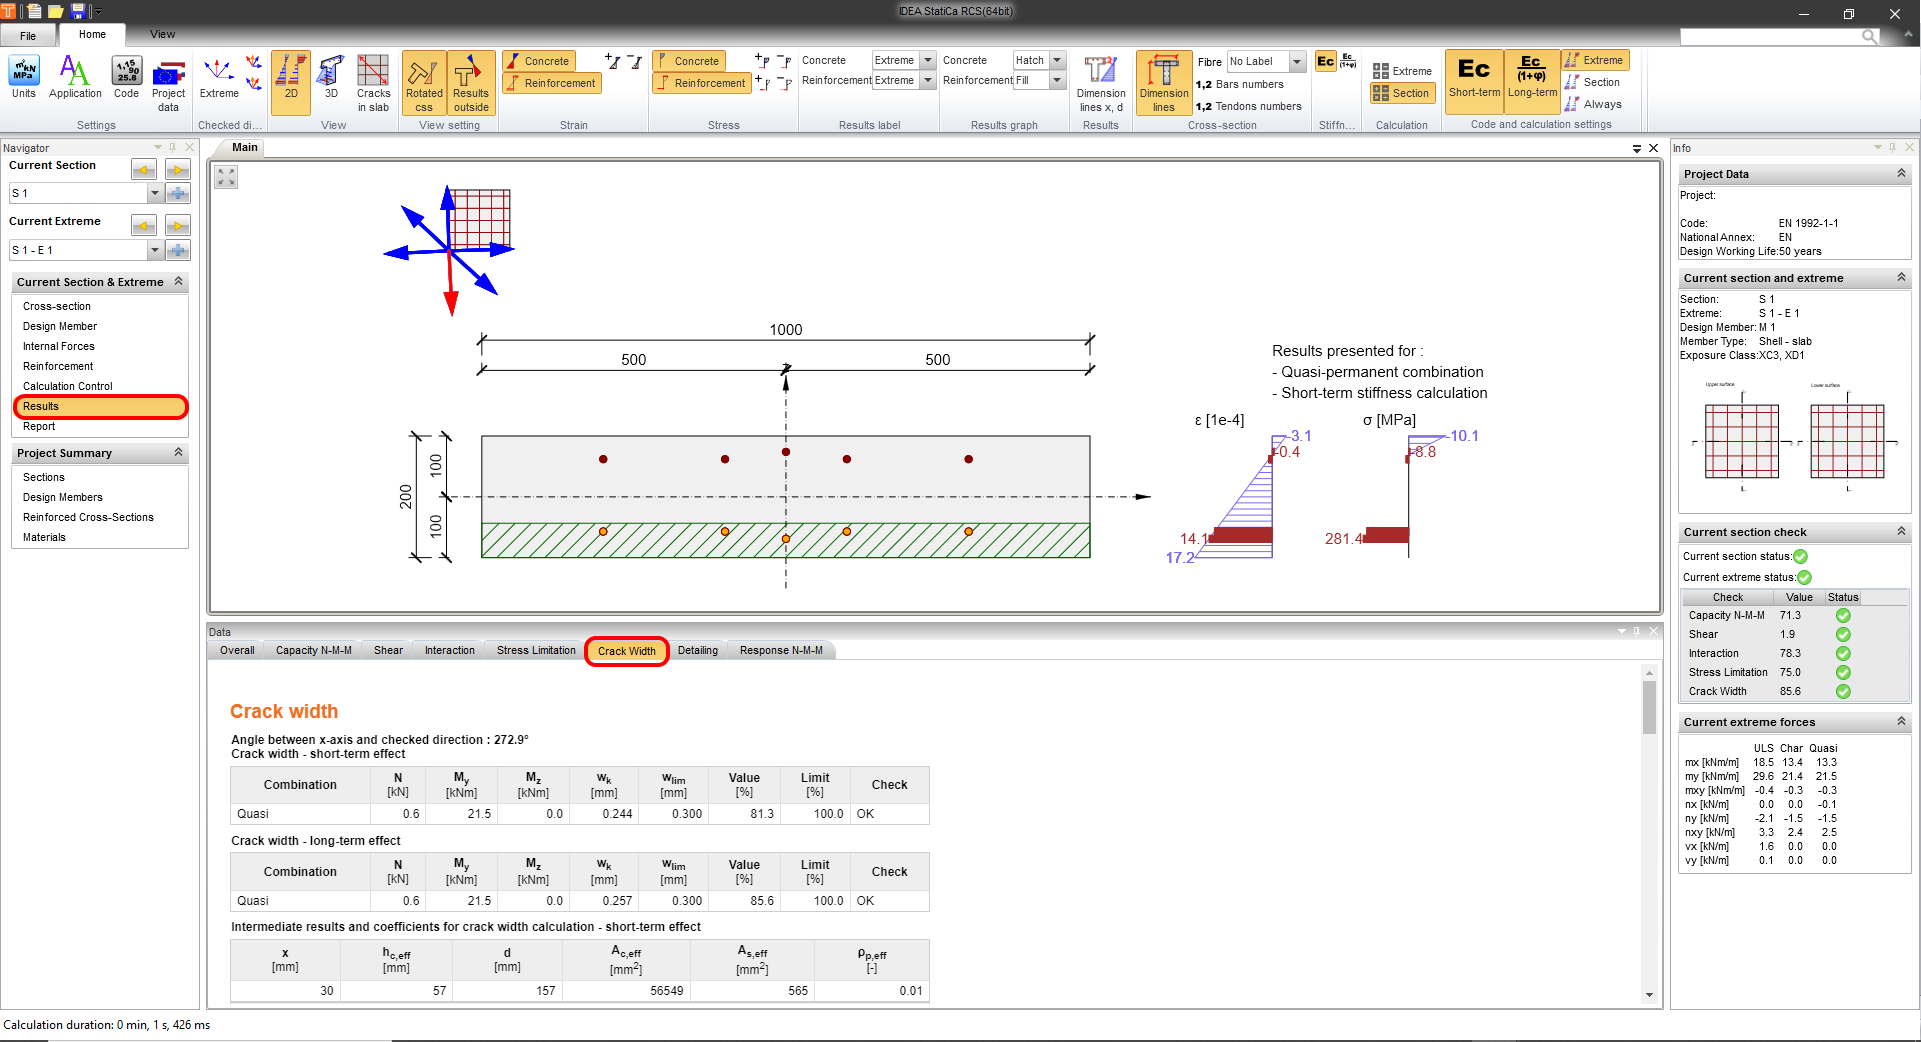Image resolution: width=1921 pixels, height=1042 pixels.
Task: Toggle Results outside view setting
Action: (x=470, y=80)
